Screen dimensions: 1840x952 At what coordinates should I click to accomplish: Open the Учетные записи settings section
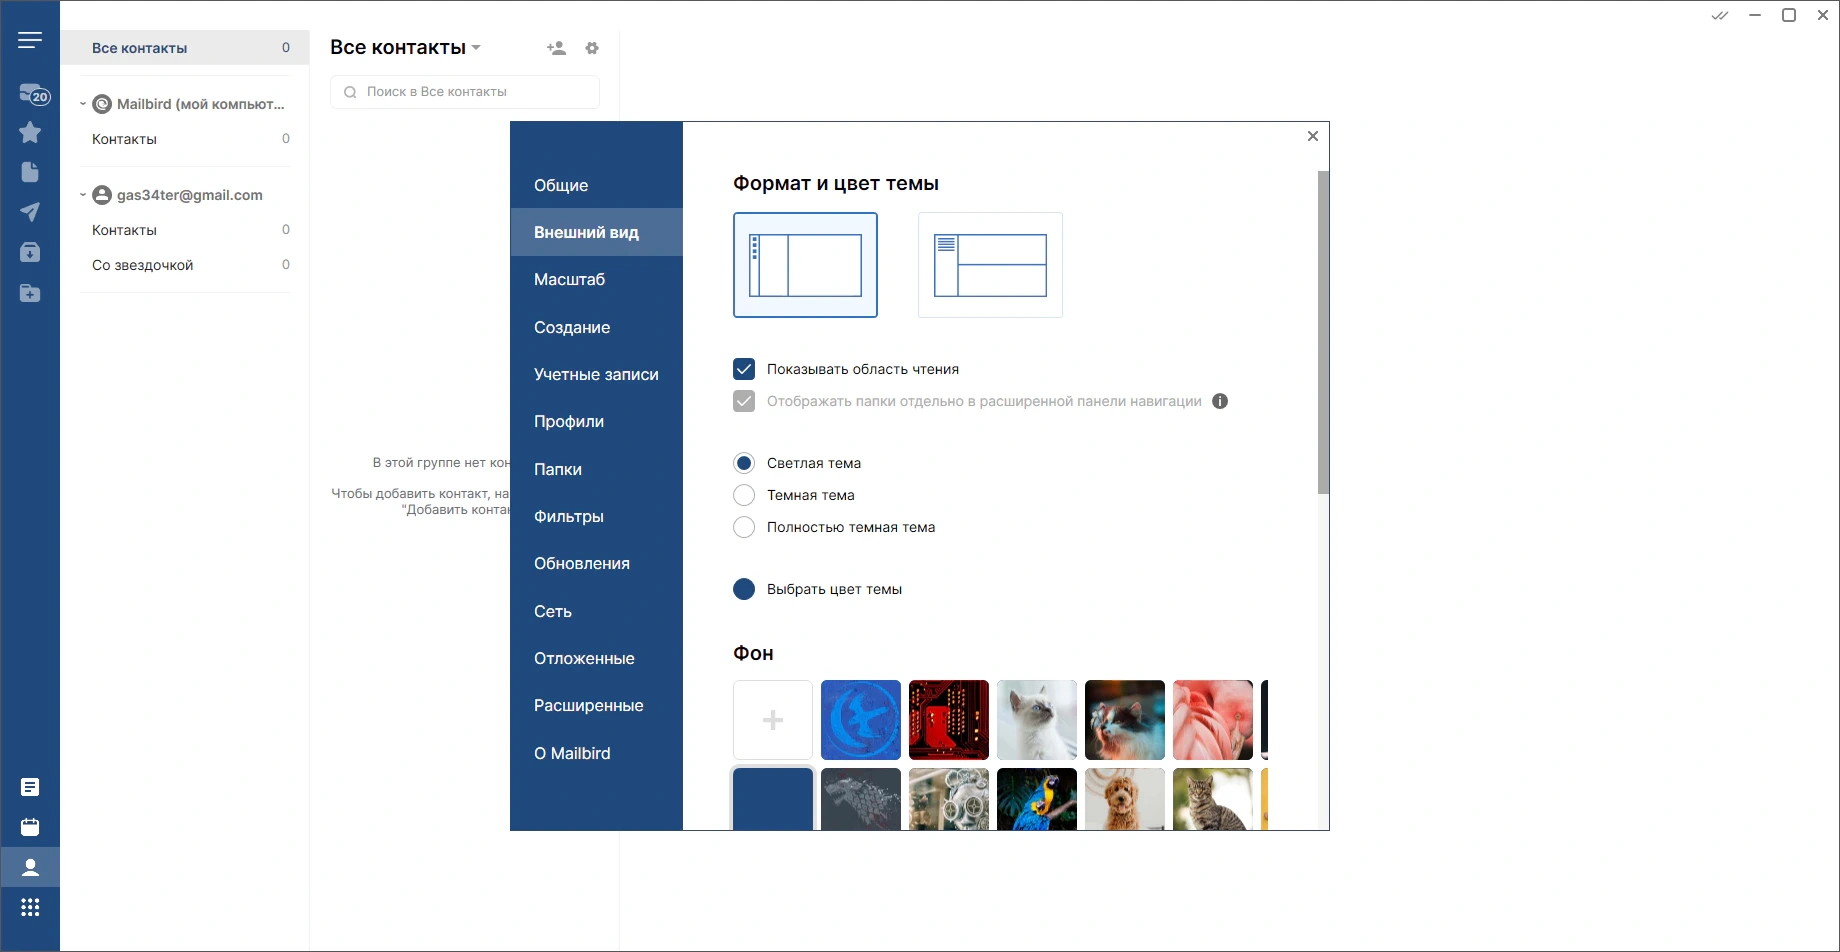[596, 374]
